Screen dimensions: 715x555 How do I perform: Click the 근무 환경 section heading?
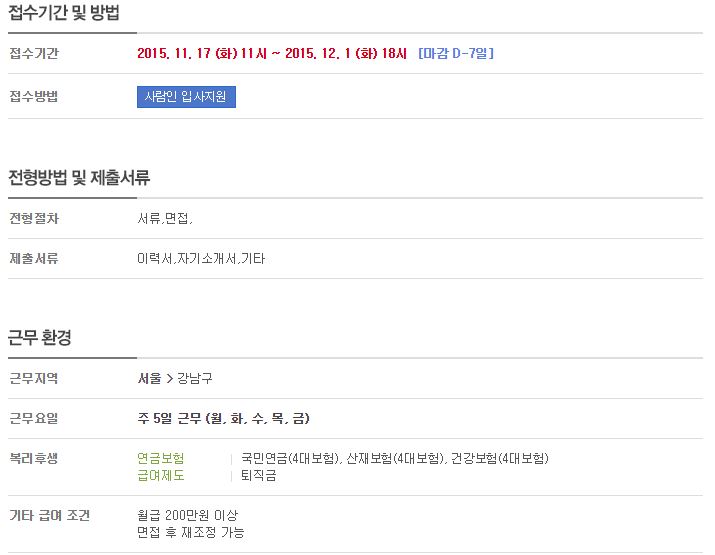coord(40,337)
